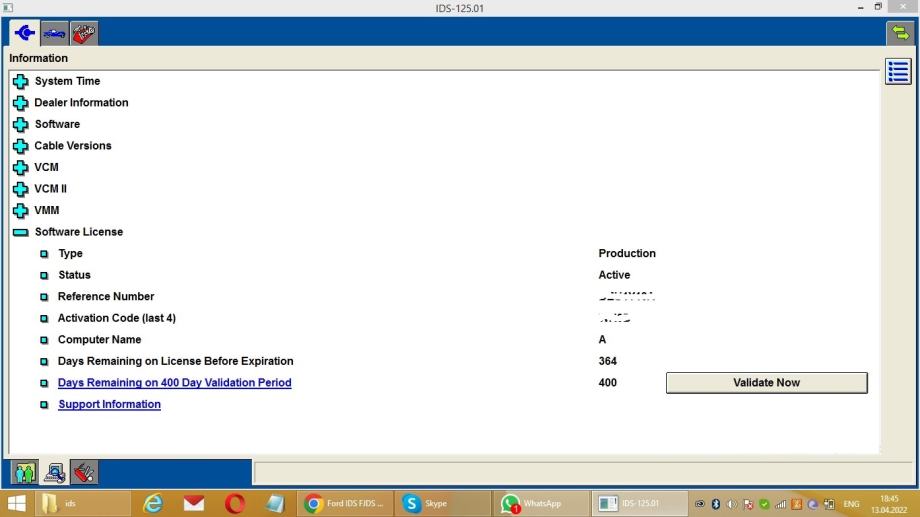This screenshot has width=920, height=517.
Task: Open the ids folder in taskbar
Action: click(82, 504)
